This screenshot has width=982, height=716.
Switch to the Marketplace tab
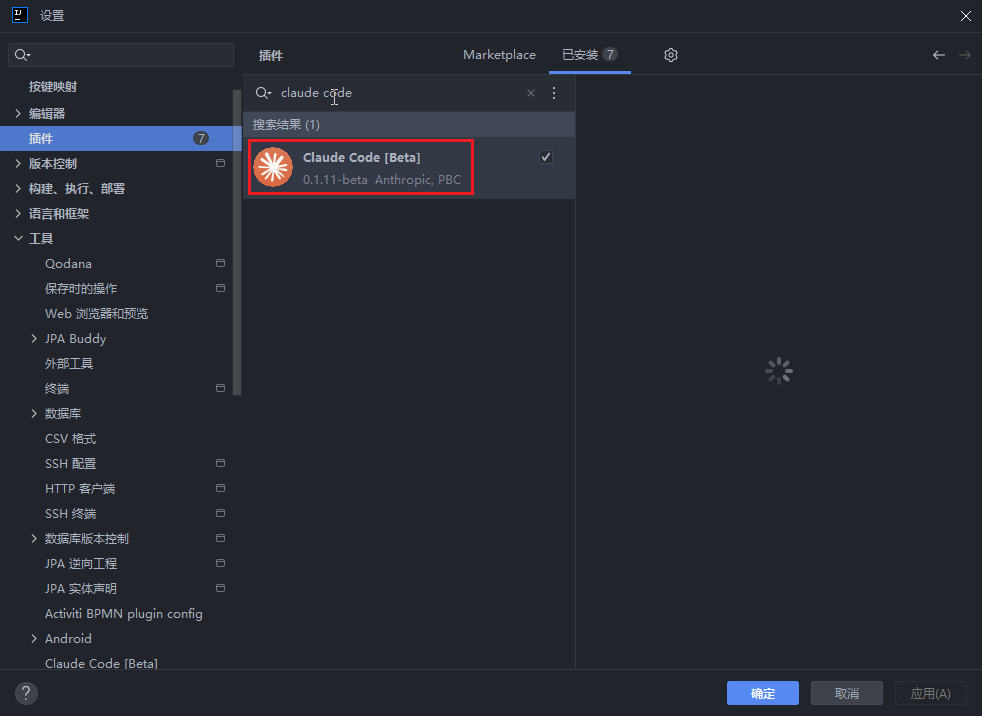(x=499, y=55)
